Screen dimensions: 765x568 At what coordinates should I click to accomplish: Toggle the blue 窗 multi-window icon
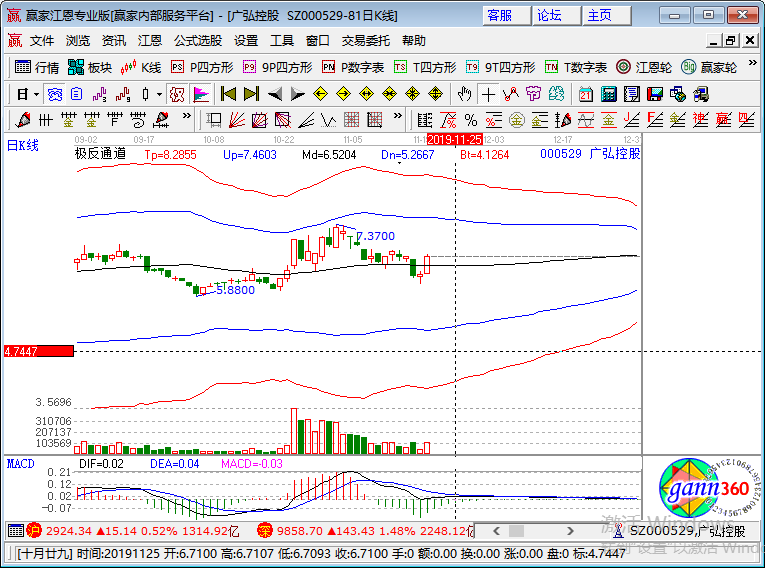click(55, 94)
